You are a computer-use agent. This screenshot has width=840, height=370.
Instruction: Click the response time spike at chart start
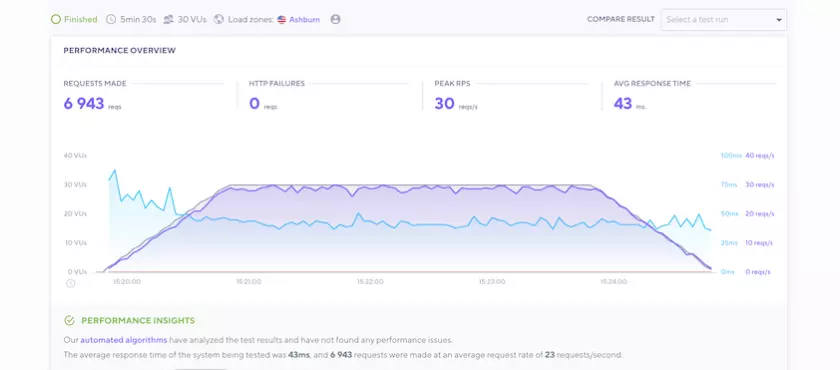[114, 171]
